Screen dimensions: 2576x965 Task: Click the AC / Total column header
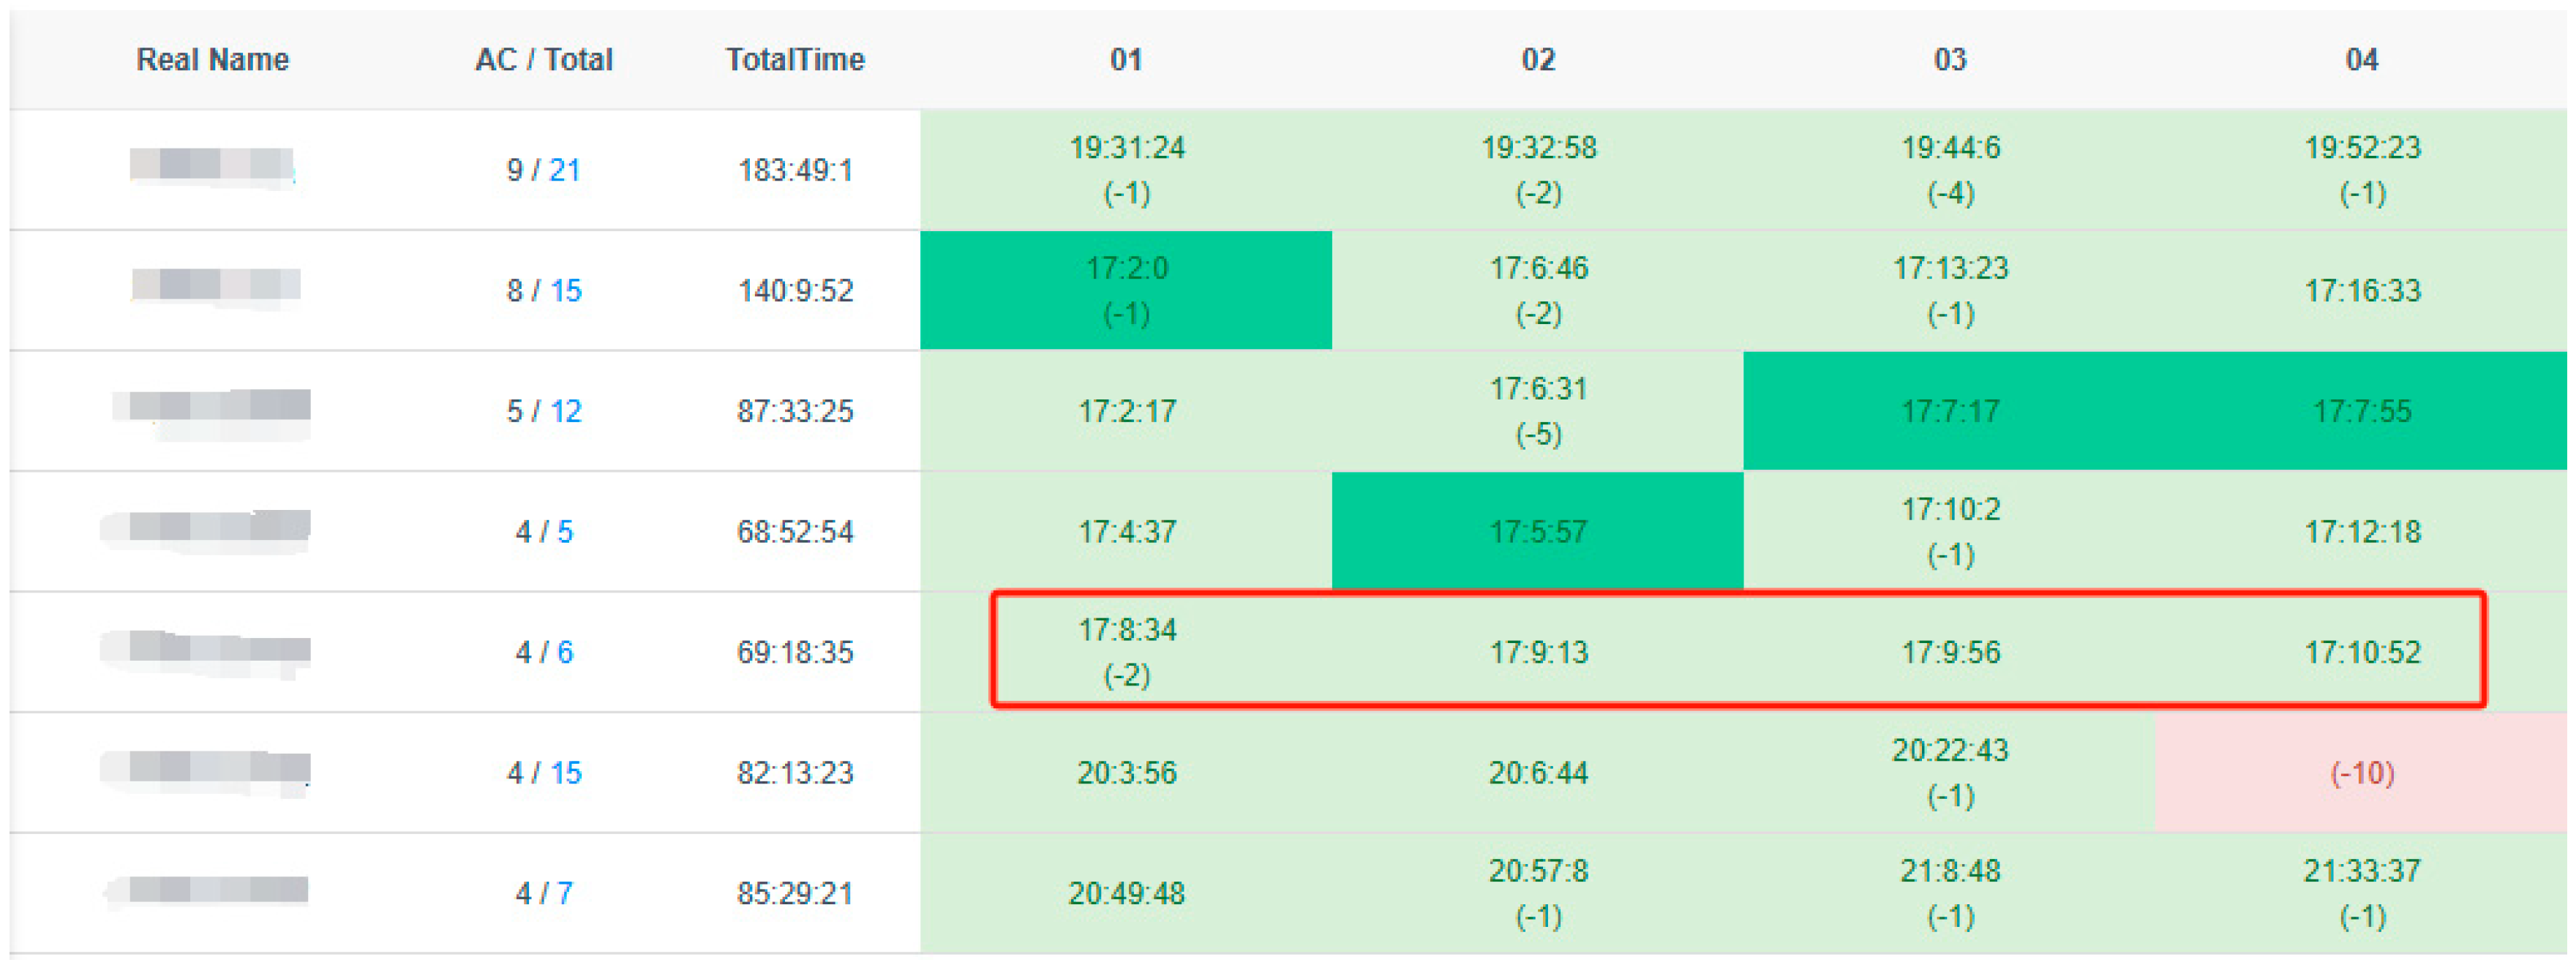543,60
